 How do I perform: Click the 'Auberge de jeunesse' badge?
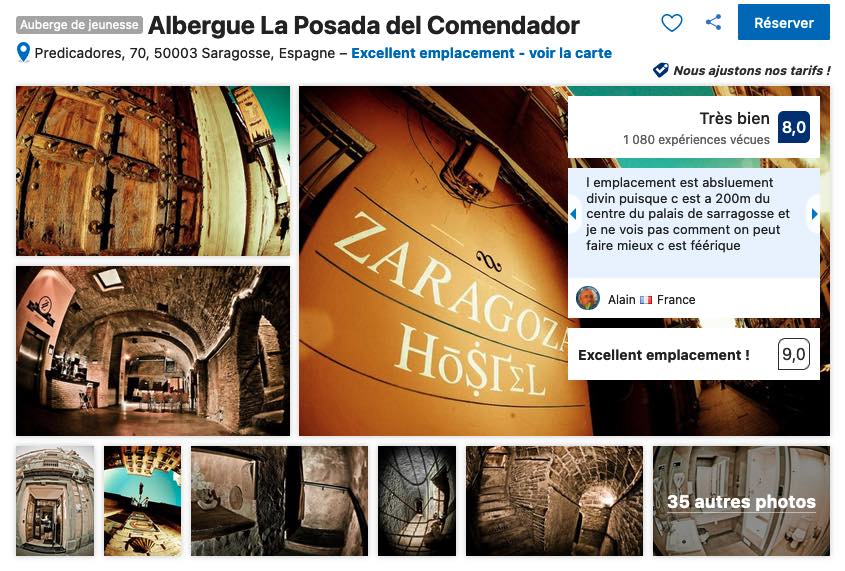coord(80,25)
